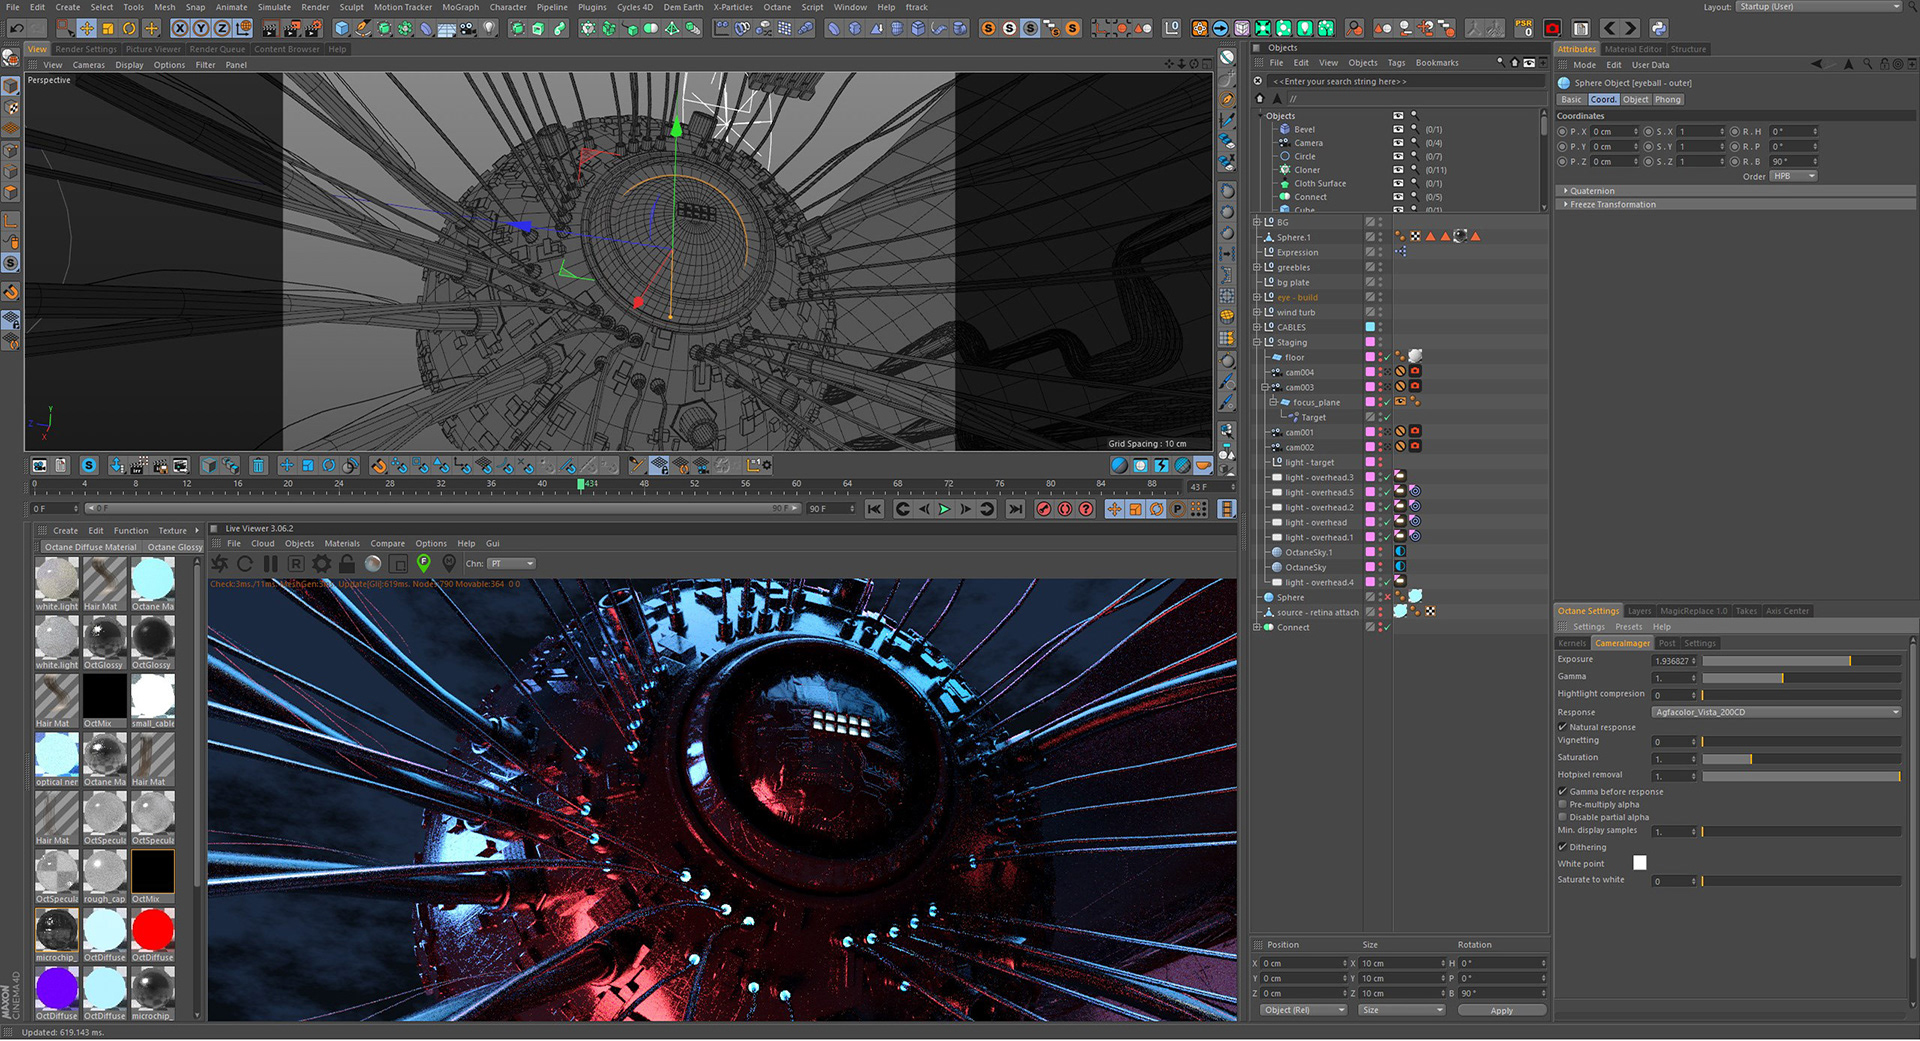Toggle the Y-axis lock icon
This screenshot has height=1041, width=1920.
(x=201, y=28)
